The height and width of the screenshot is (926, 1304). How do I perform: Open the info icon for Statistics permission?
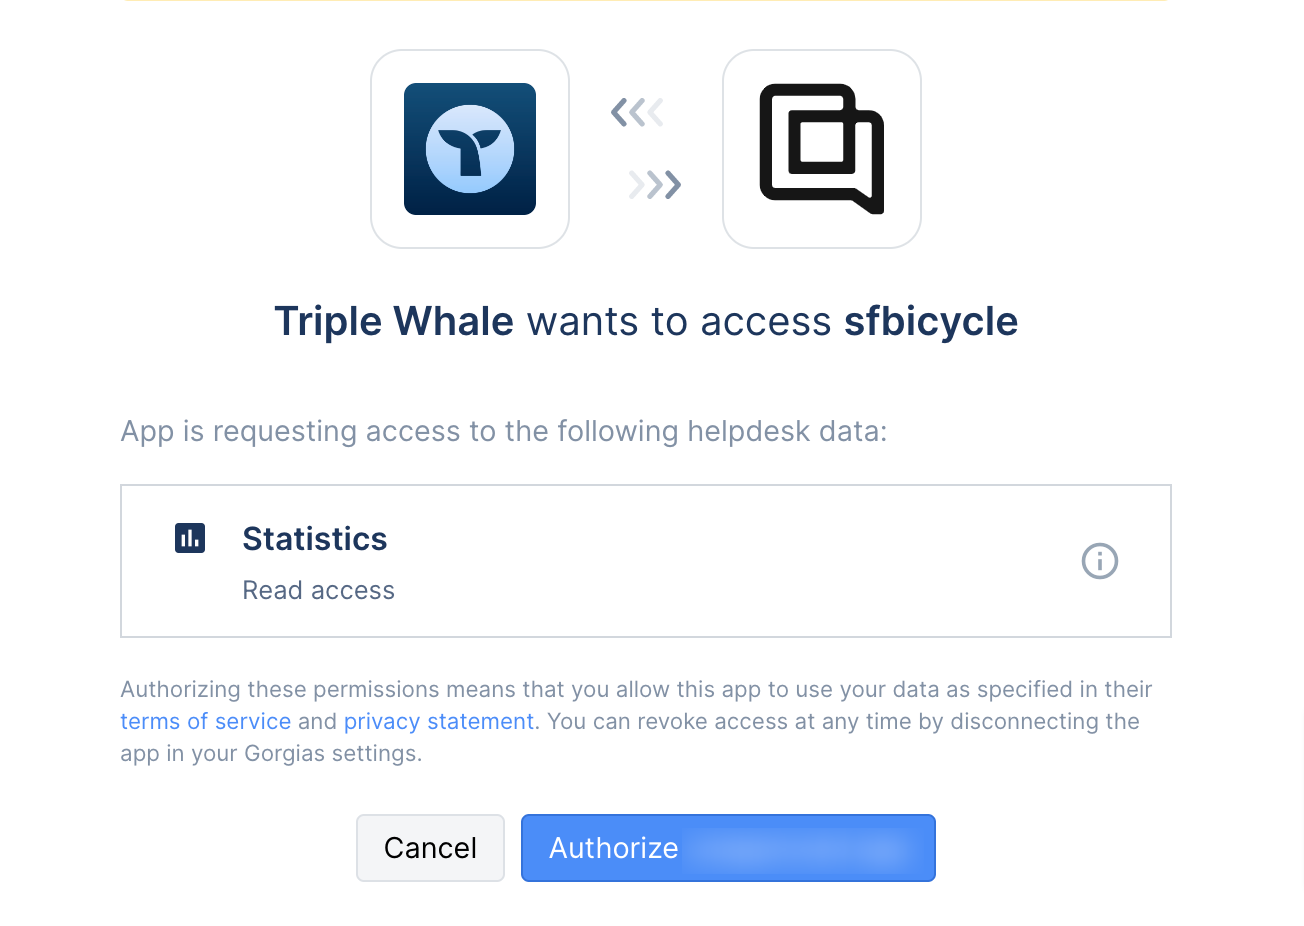1100,561
